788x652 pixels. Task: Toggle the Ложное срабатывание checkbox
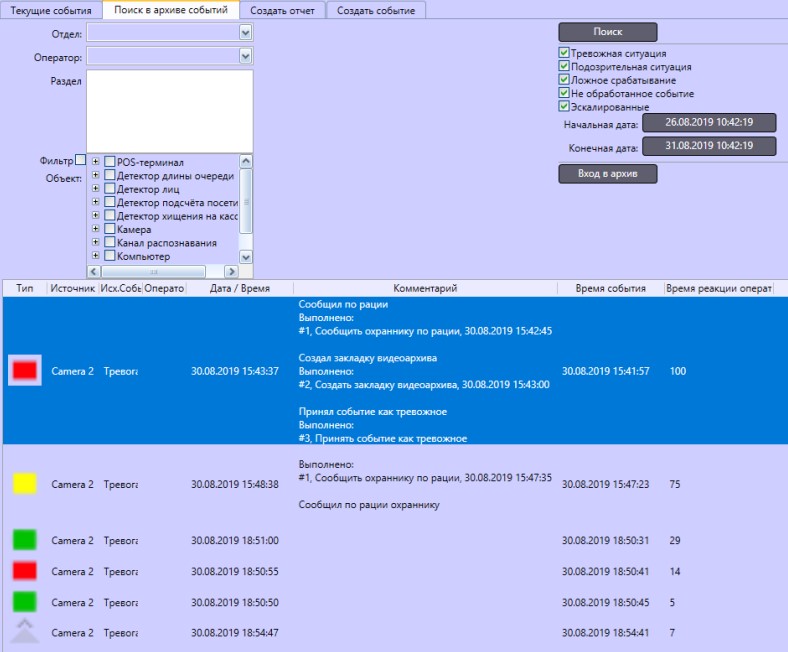click(x=564, y=79)
